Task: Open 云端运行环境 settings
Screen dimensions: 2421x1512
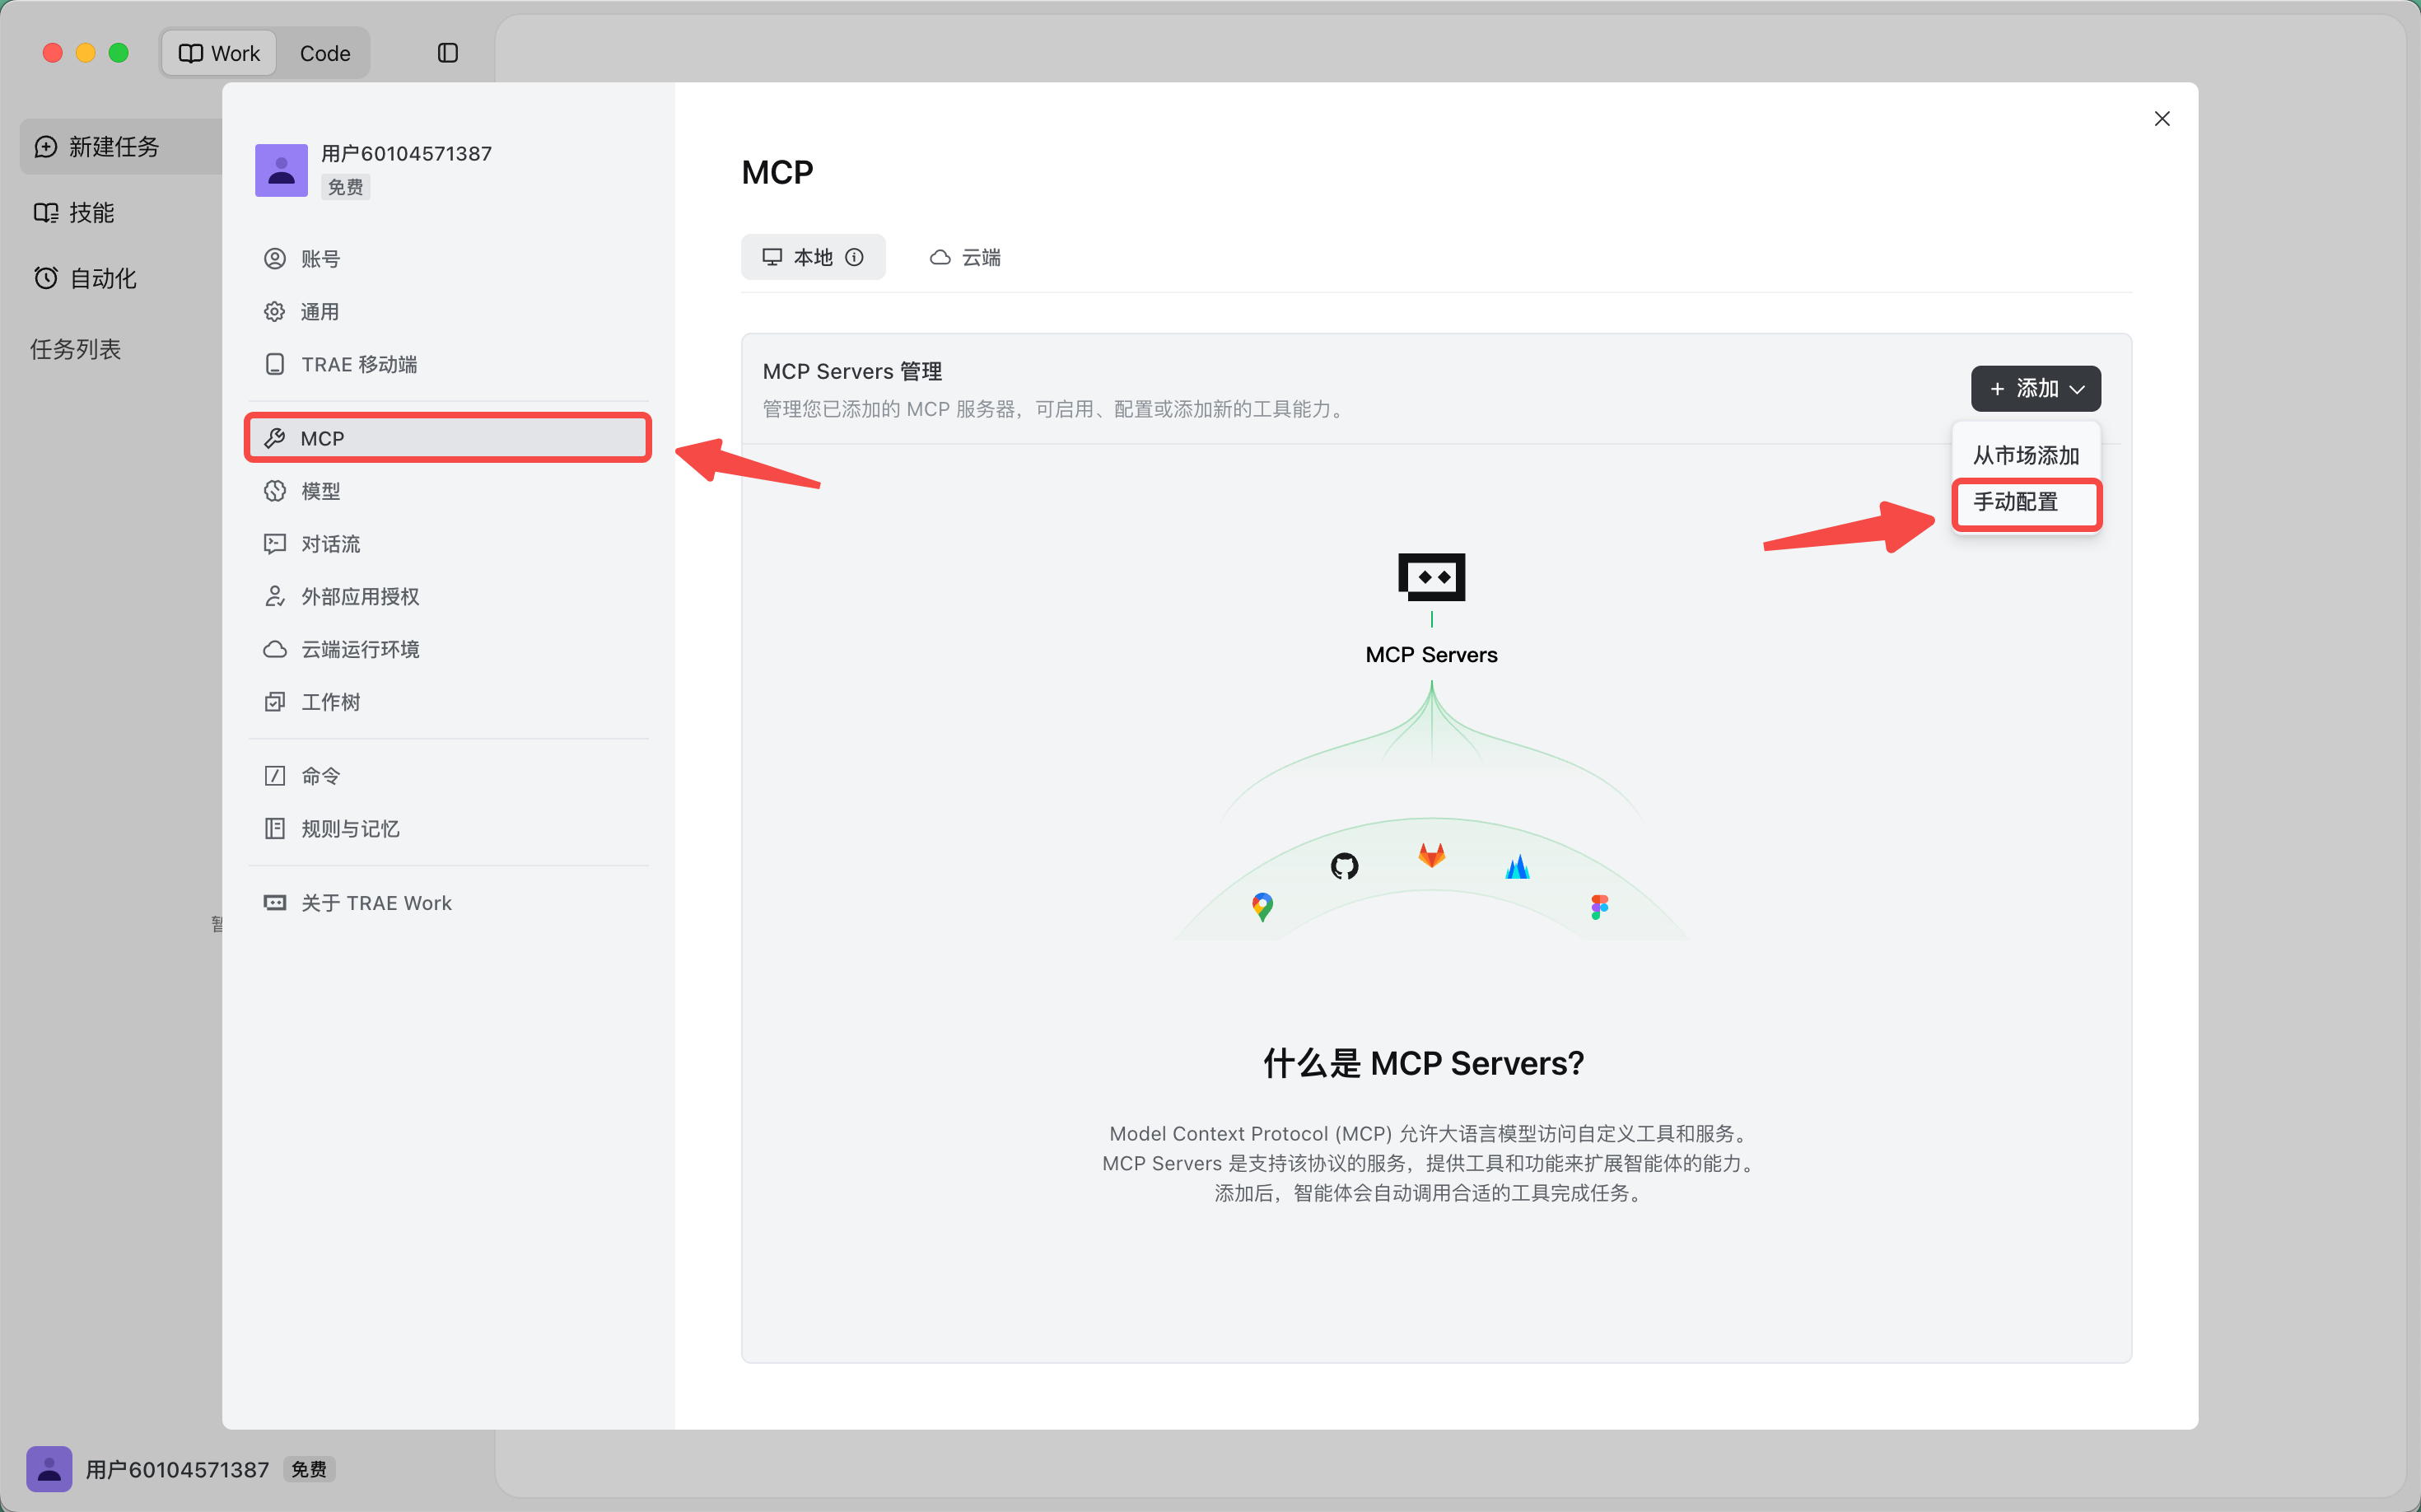Action: (448, 649)
